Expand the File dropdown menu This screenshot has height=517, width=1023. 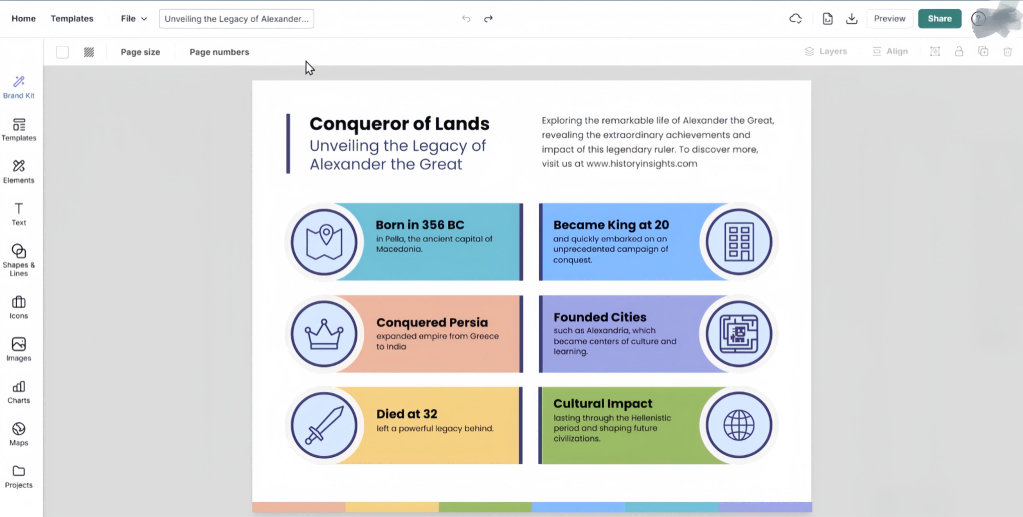[133, 18]
